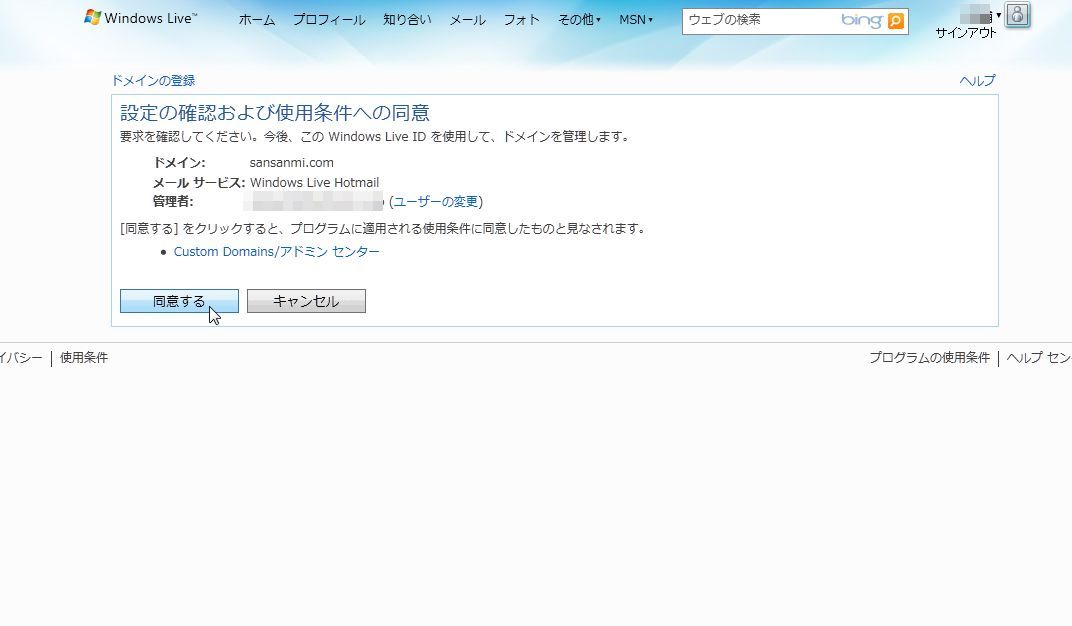The width and height of the screenshot is (1072, 626).
Task: Expand the その他 dropdown menu
Action: tap(579, 20)
